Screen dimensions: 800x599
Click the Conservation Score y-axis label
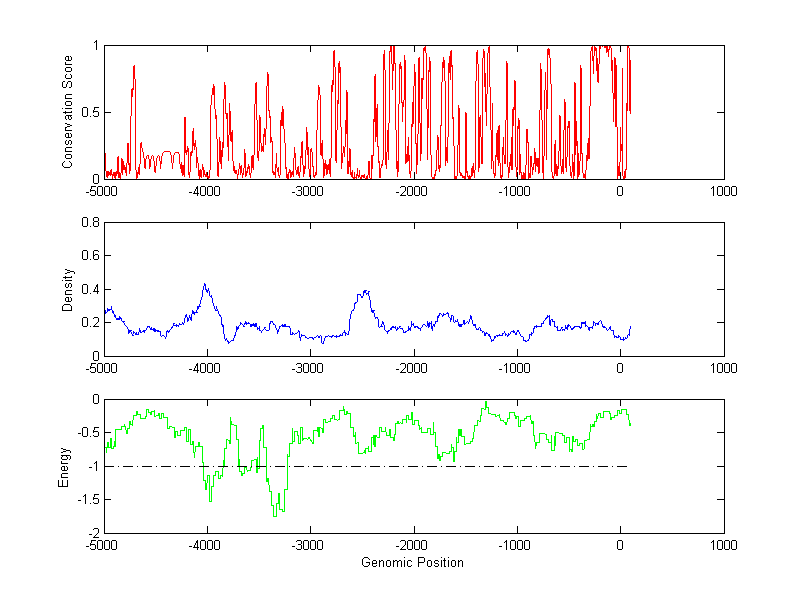(x=68, y=112)
